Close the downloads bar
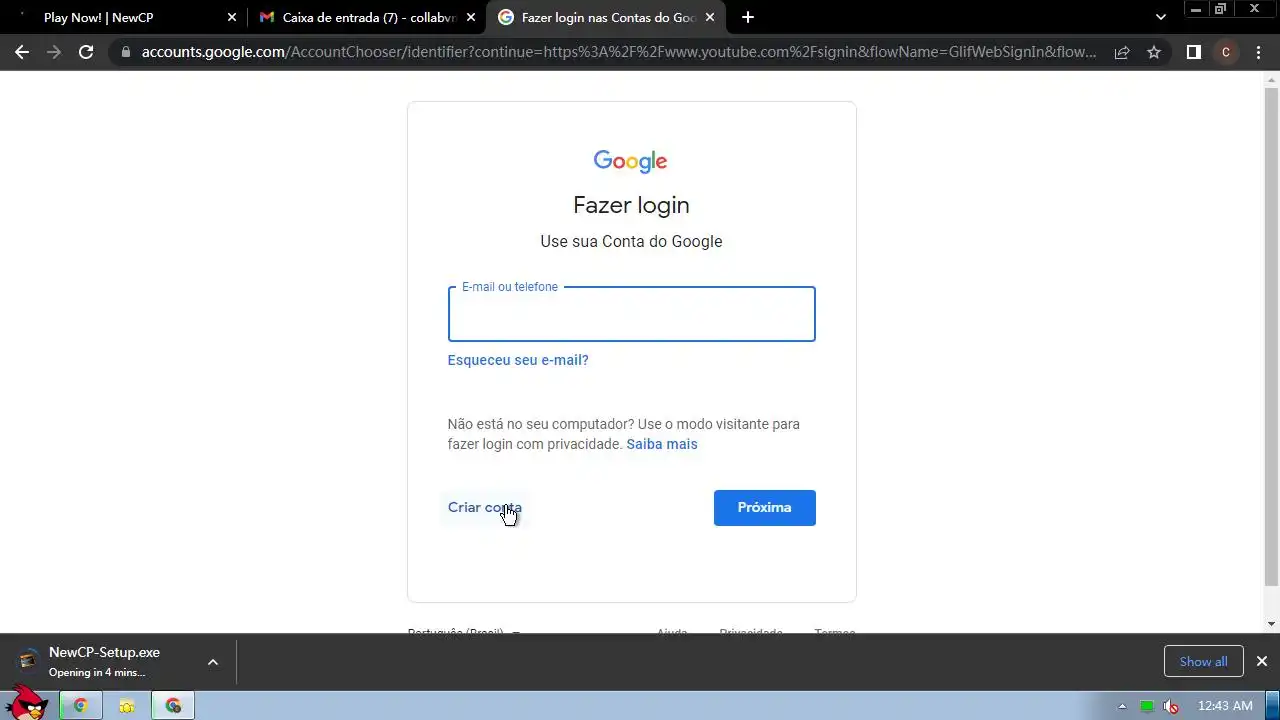 1262,661
